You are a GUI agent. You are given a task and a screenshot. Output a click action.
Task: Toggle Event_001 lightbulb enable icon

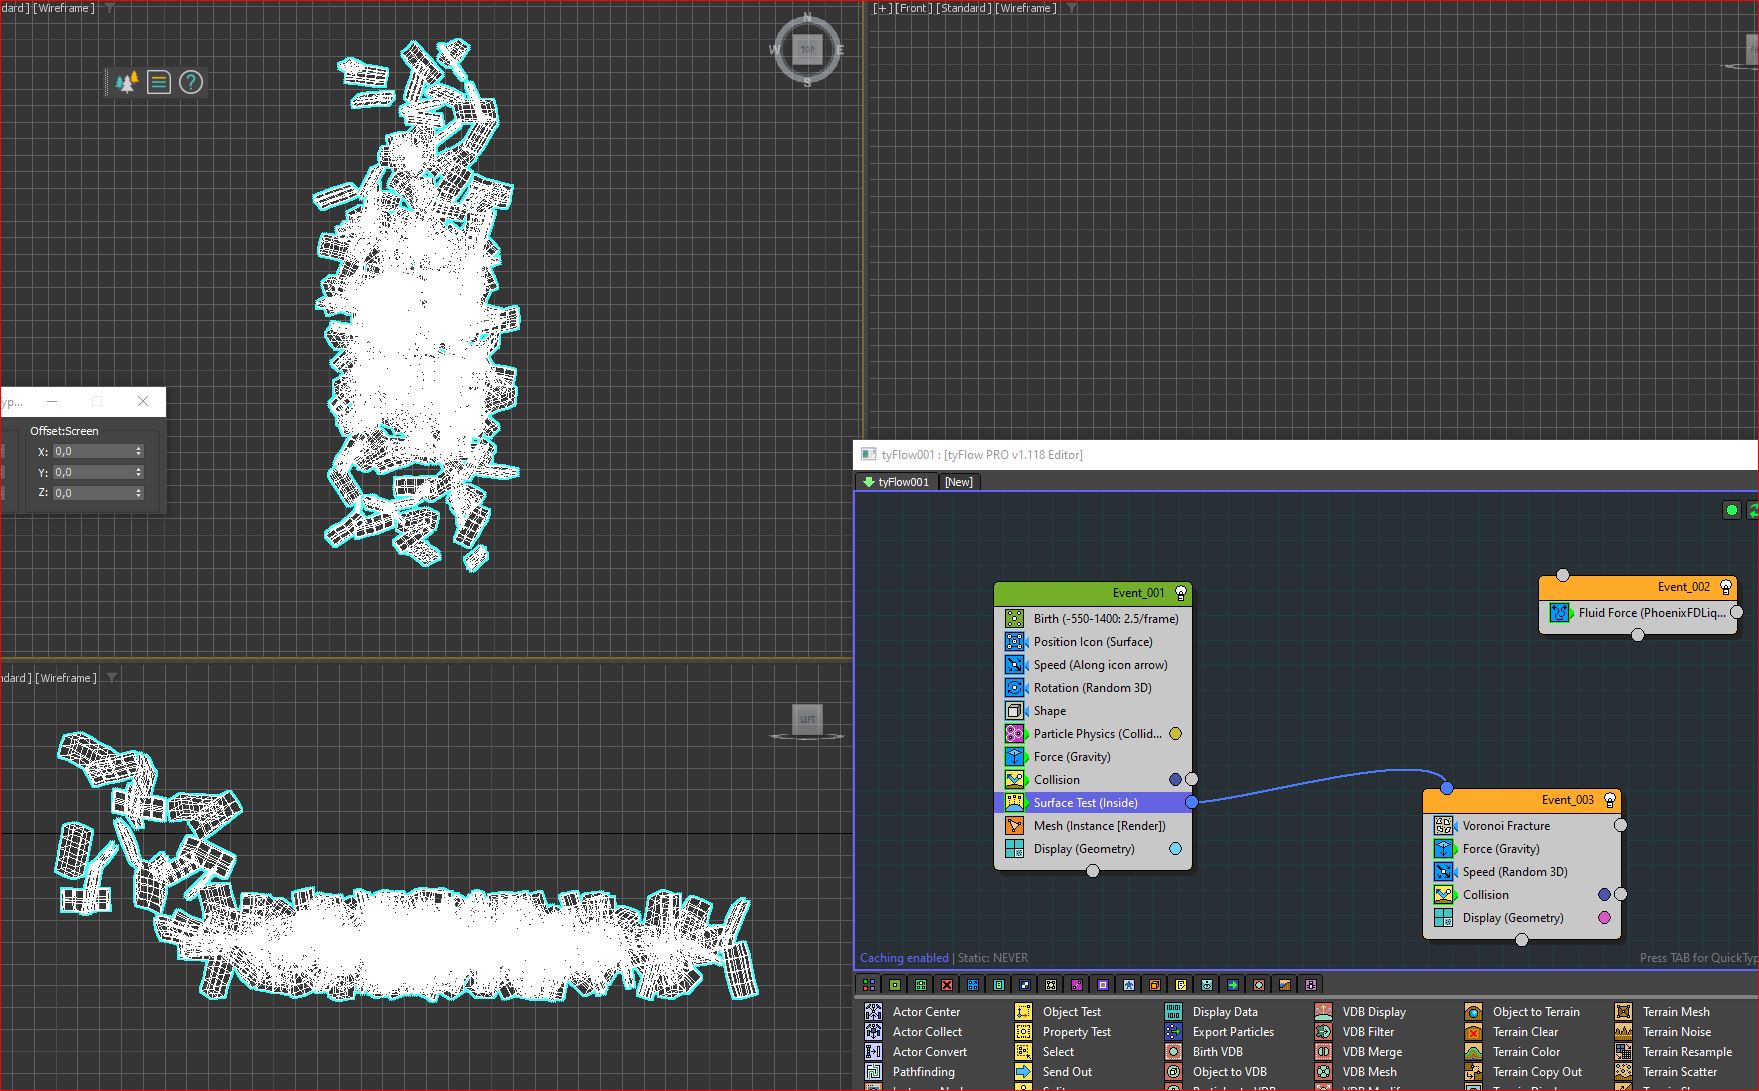[x=1180, y=593]
